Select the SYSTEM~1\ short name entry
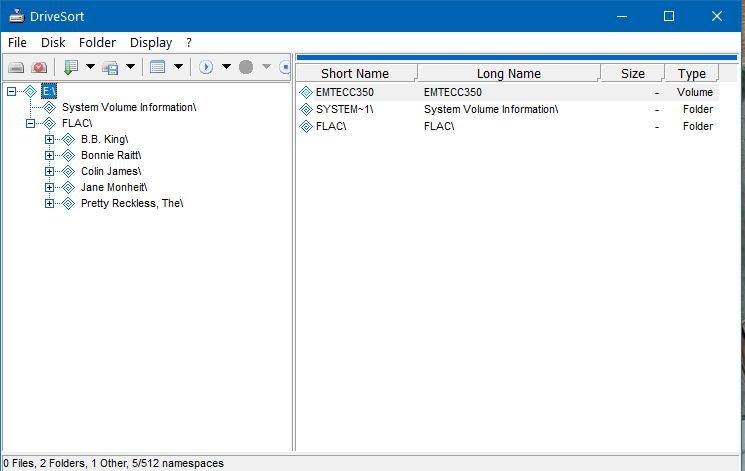Screen dimensions: 745x471 [x=344, y=109]
